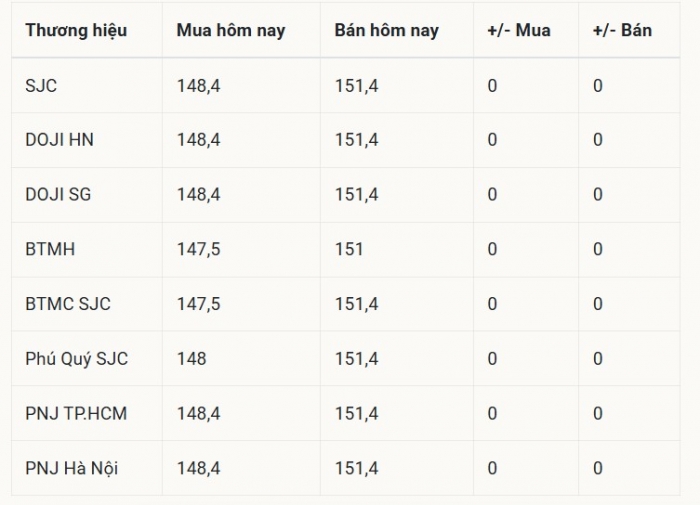
Task: Select the SJC brand row
Action: (x=346, y=85)
